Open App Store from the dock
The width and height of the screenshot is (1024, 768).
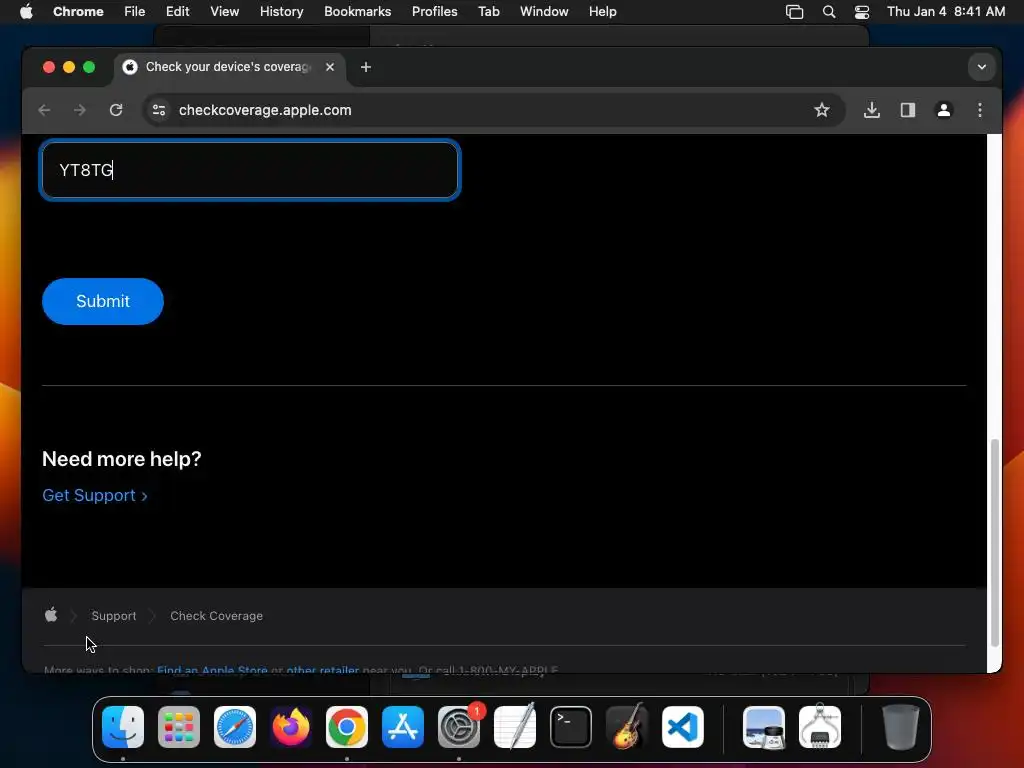click(x=403, y=726)
